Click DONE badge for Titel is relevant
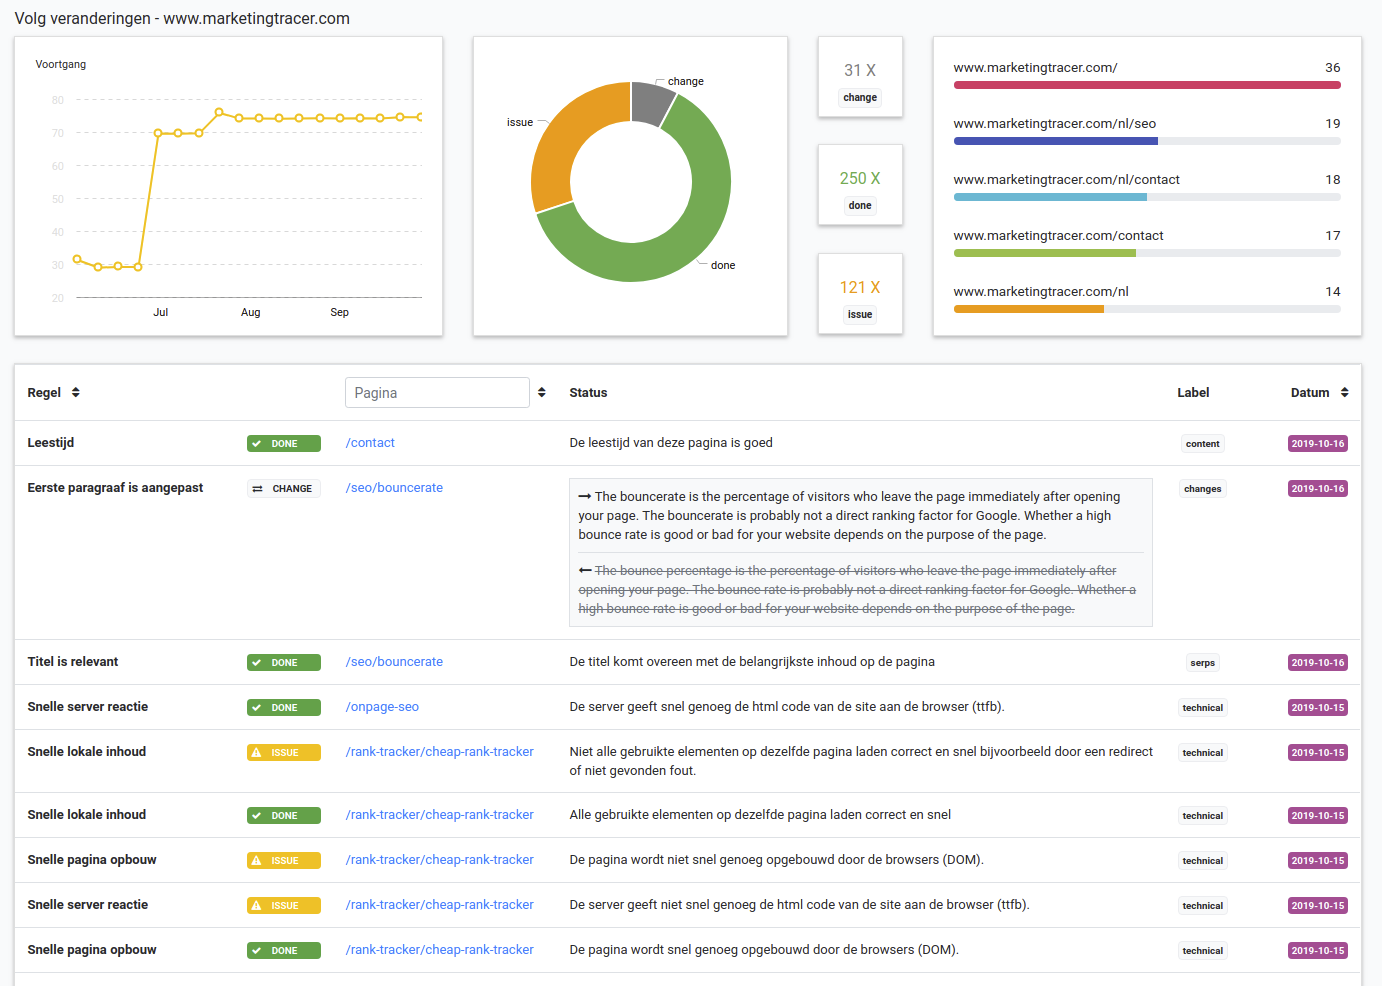Image resolution: width=1382 pixels, height=986 pixels. [x=284, y=663]
